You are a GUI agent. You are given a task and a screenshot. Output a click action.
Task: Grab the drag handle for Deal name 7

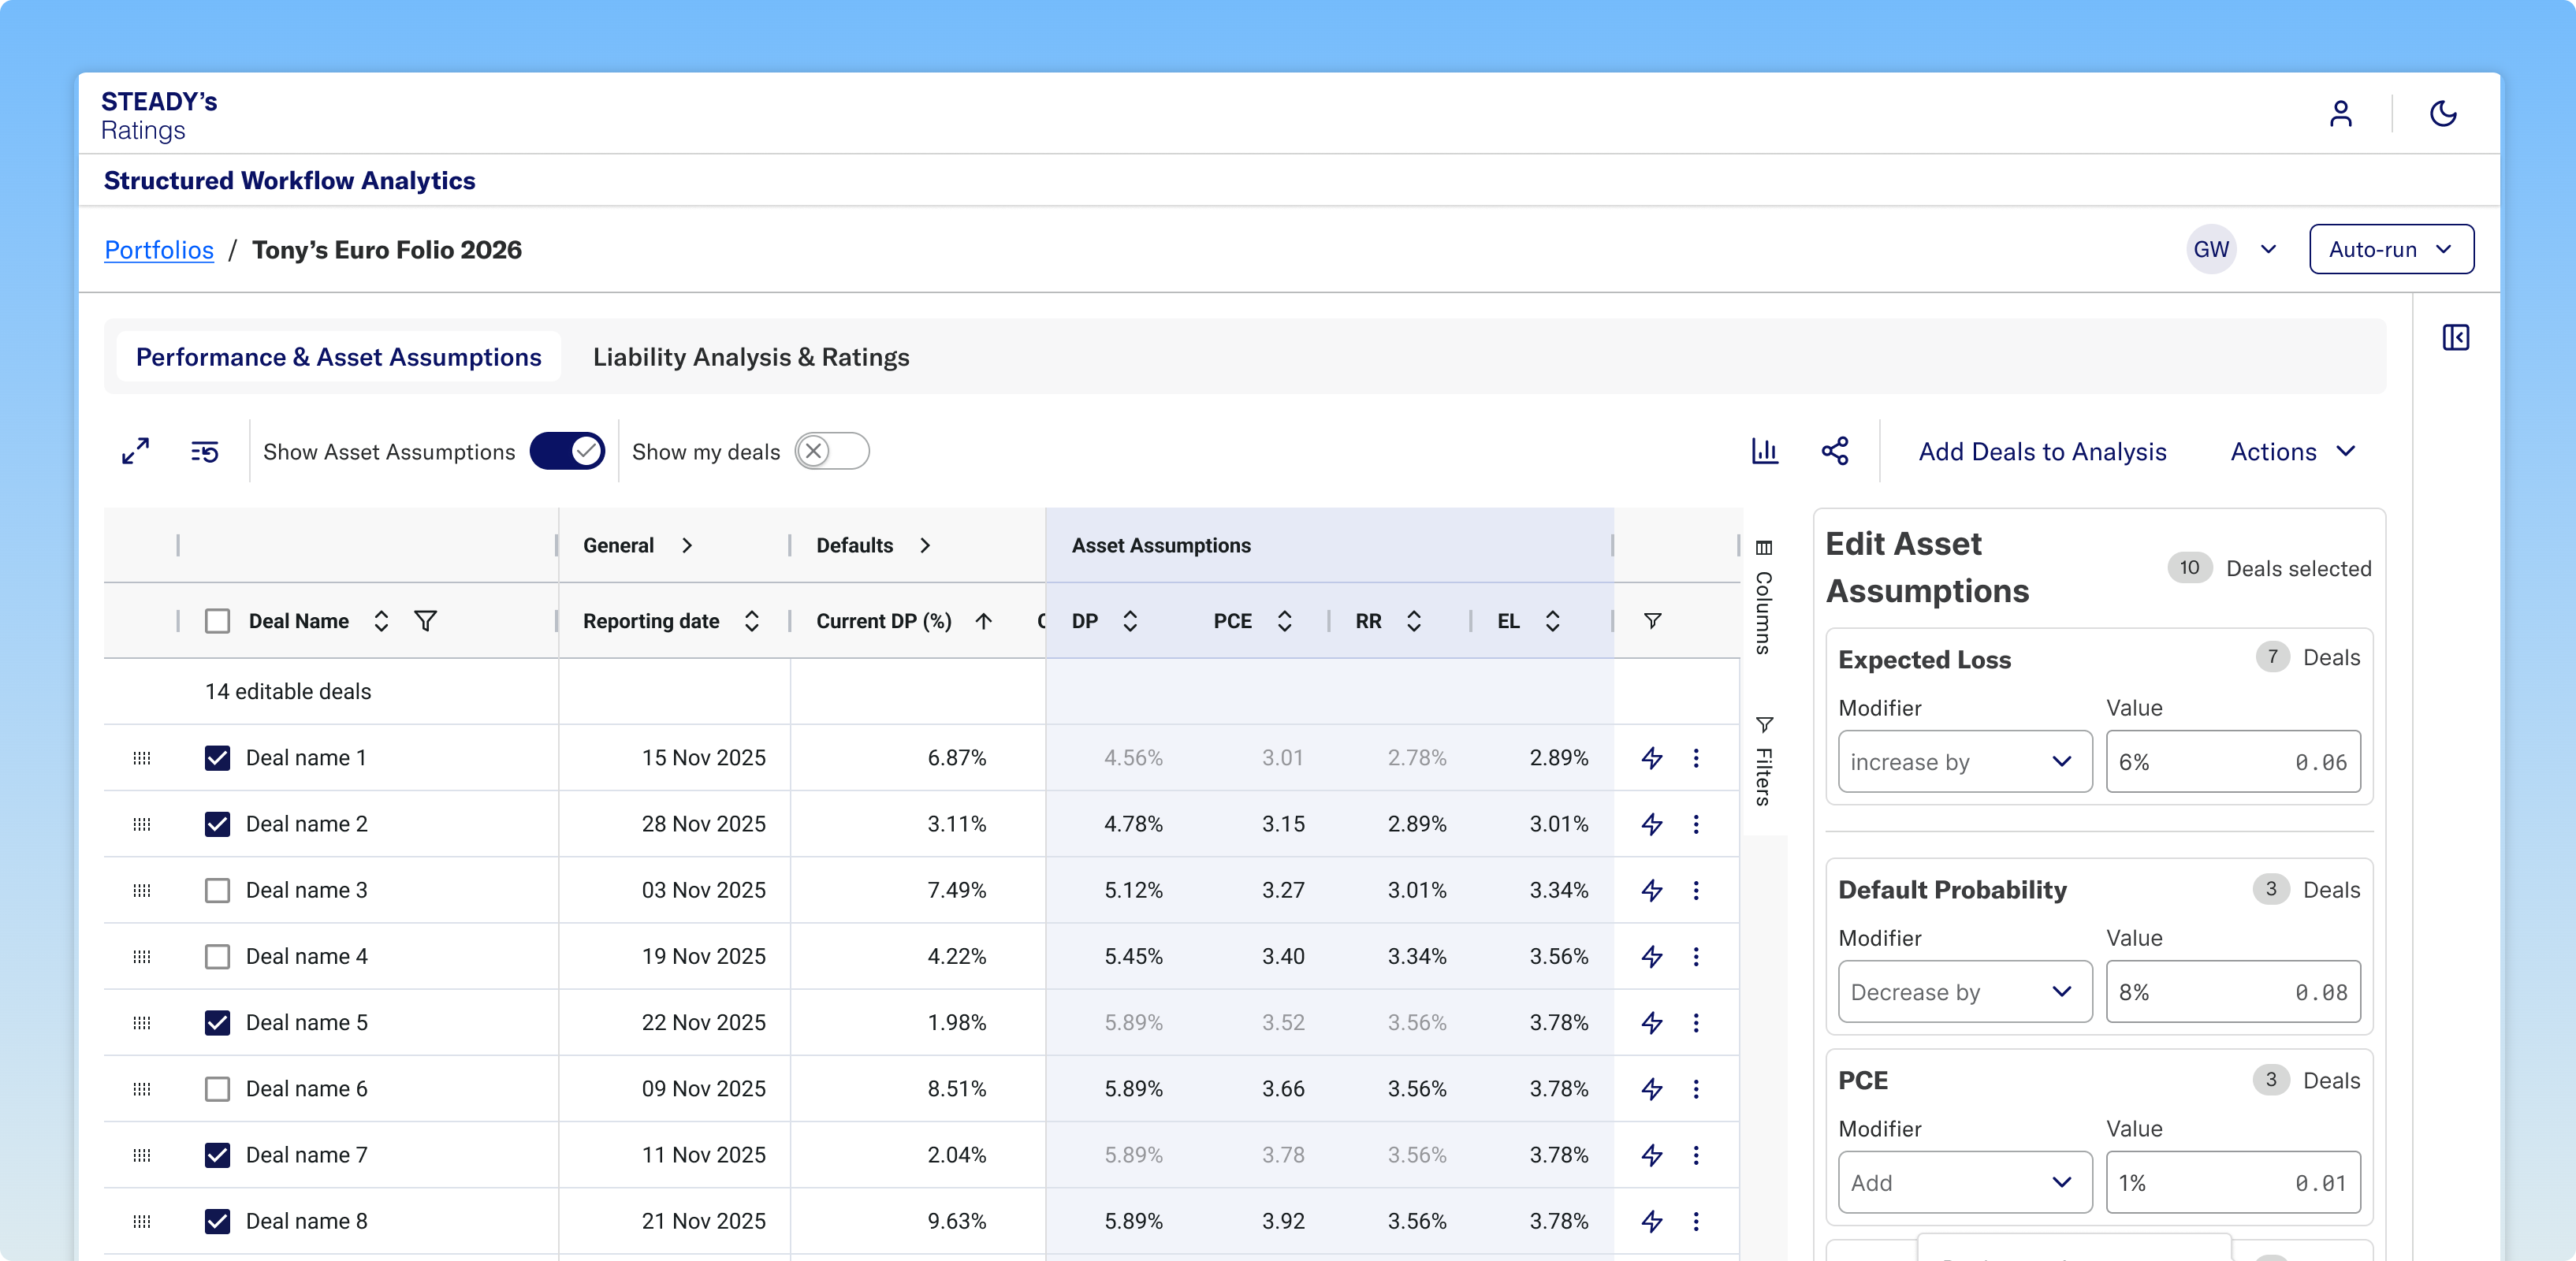(x=142, y=1155)
